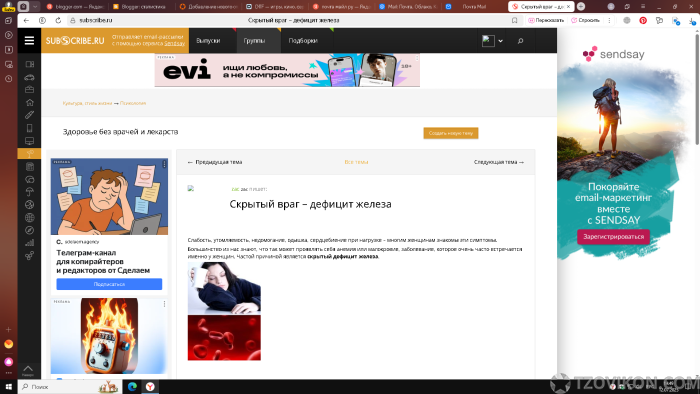This screenshot has width=700, height=394.
Task: Click the Зарегистрироваться button on Sendsay ad
Action: [x=613, y=237]
